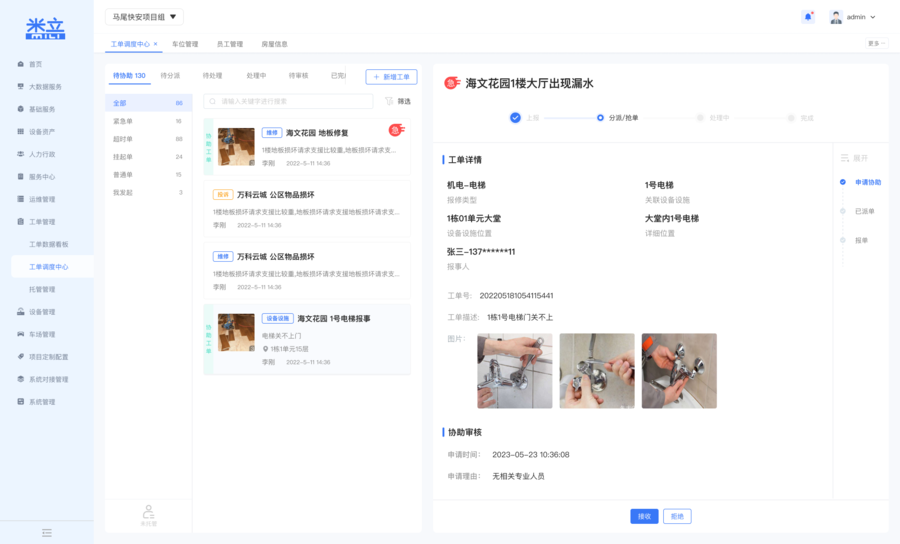
Task: Click the 米立 logo
Action: 45,28
